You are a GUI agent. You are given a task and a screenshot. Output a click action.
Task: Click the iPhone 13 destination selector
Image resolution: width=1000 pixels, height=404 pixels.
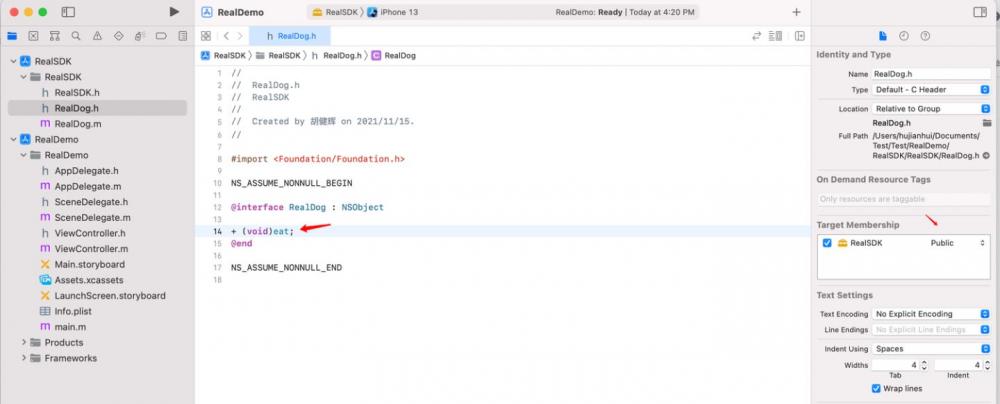click(x=393, y=12)
